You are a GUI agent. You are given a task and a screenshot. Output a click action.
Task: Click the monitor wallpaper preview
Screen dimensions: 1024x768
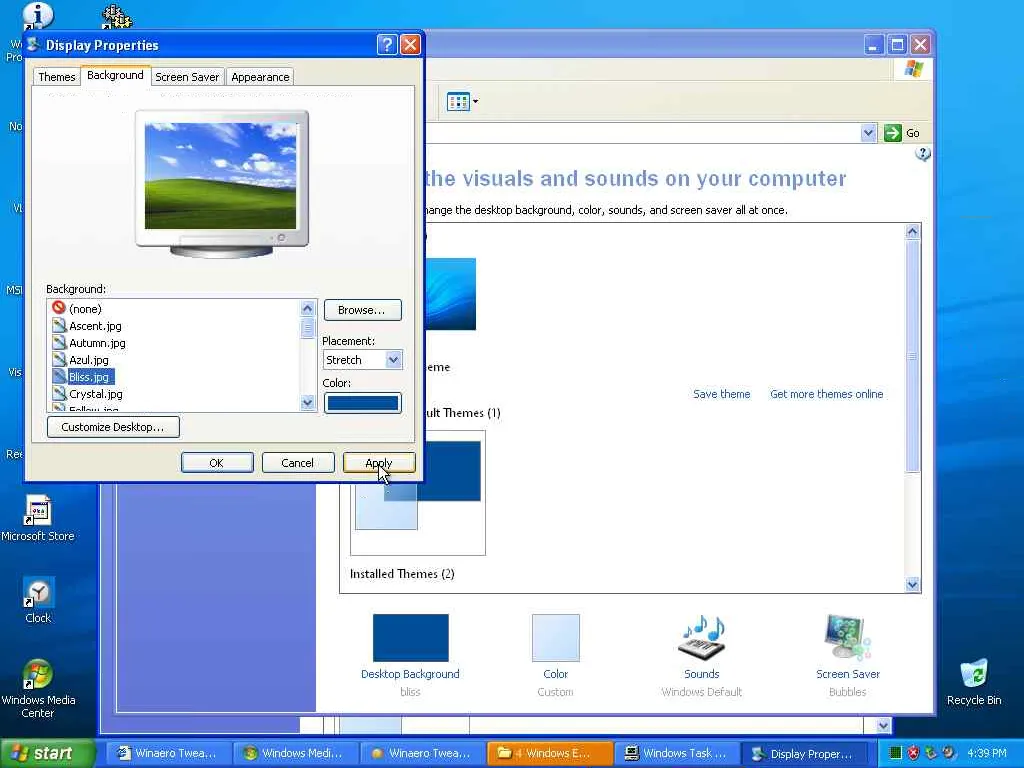coord(221,176)
